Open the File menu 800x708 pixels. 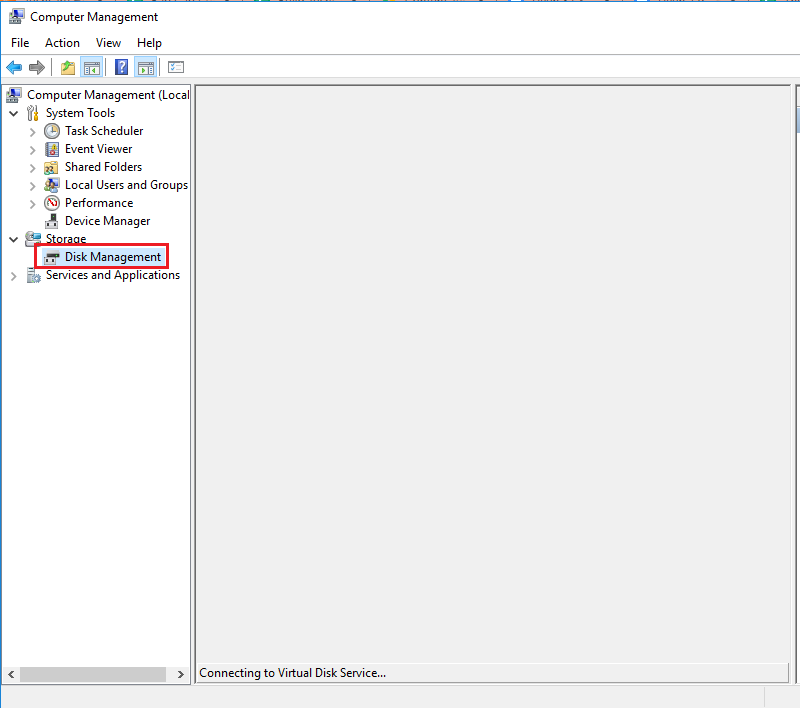tap(20, 43)
